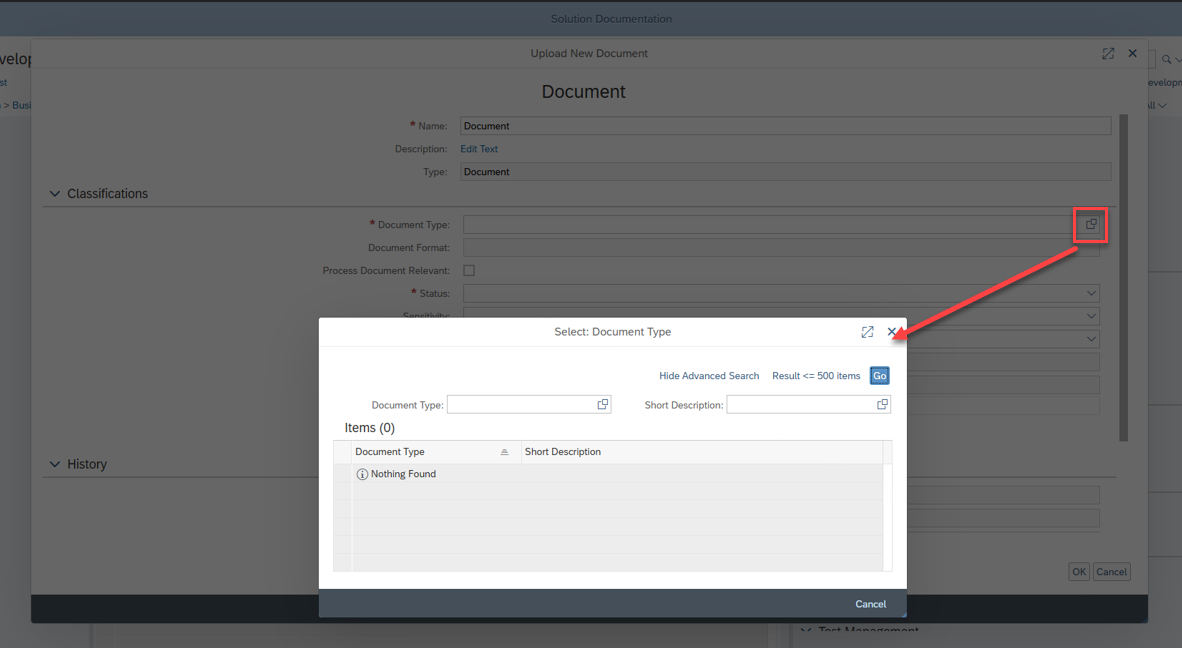Viewport: 1182px width, 648px height.
Task: Click Hide Advanced Search link
Action: click(x=709, y=376)
